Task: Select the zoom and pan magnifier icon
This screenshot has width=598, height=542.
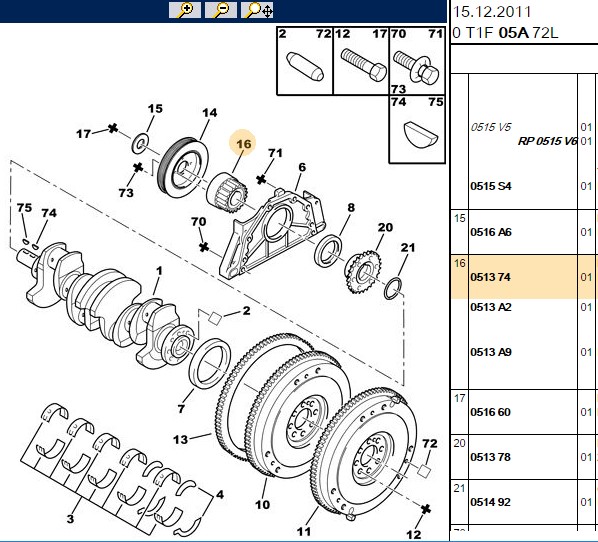Action: coord(257,10)
